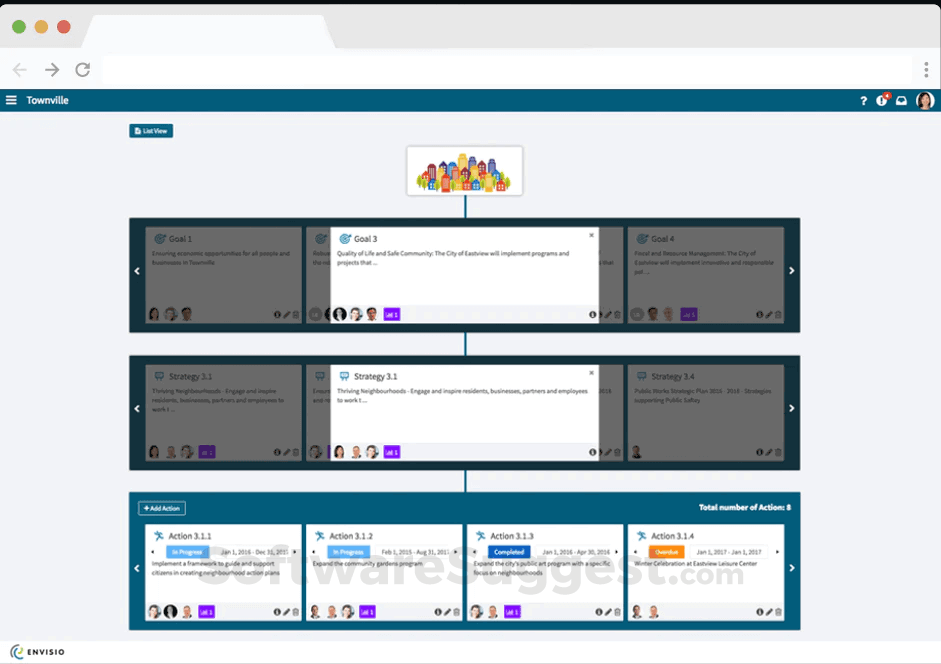941x664 pixels.
Task: Open the Help question mark icon
Action: (864, 100)
